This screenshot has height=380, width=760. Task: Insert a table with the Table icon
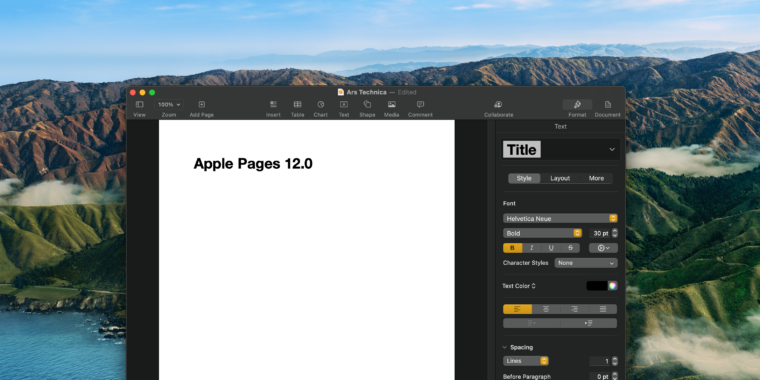[x=298, y=104]
